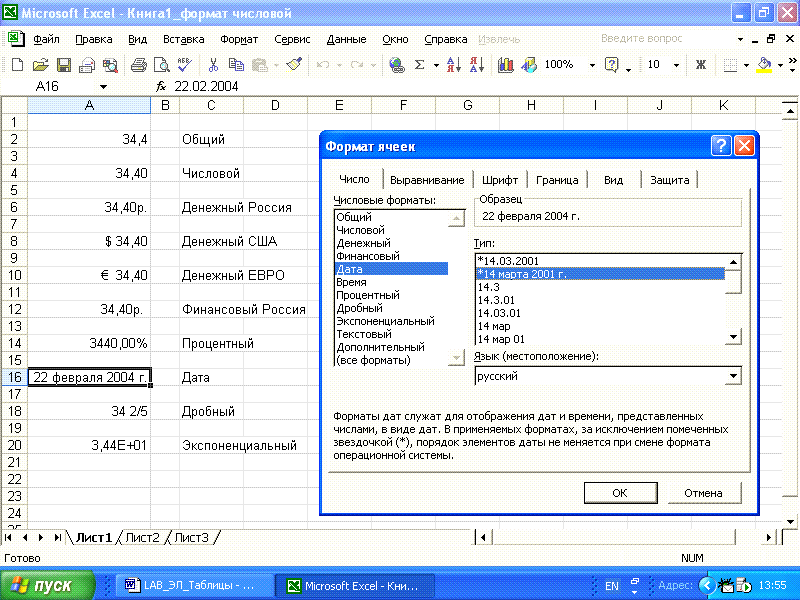Click the dialog's question-mark help button
800x600 pixels.
coord(721,146)
